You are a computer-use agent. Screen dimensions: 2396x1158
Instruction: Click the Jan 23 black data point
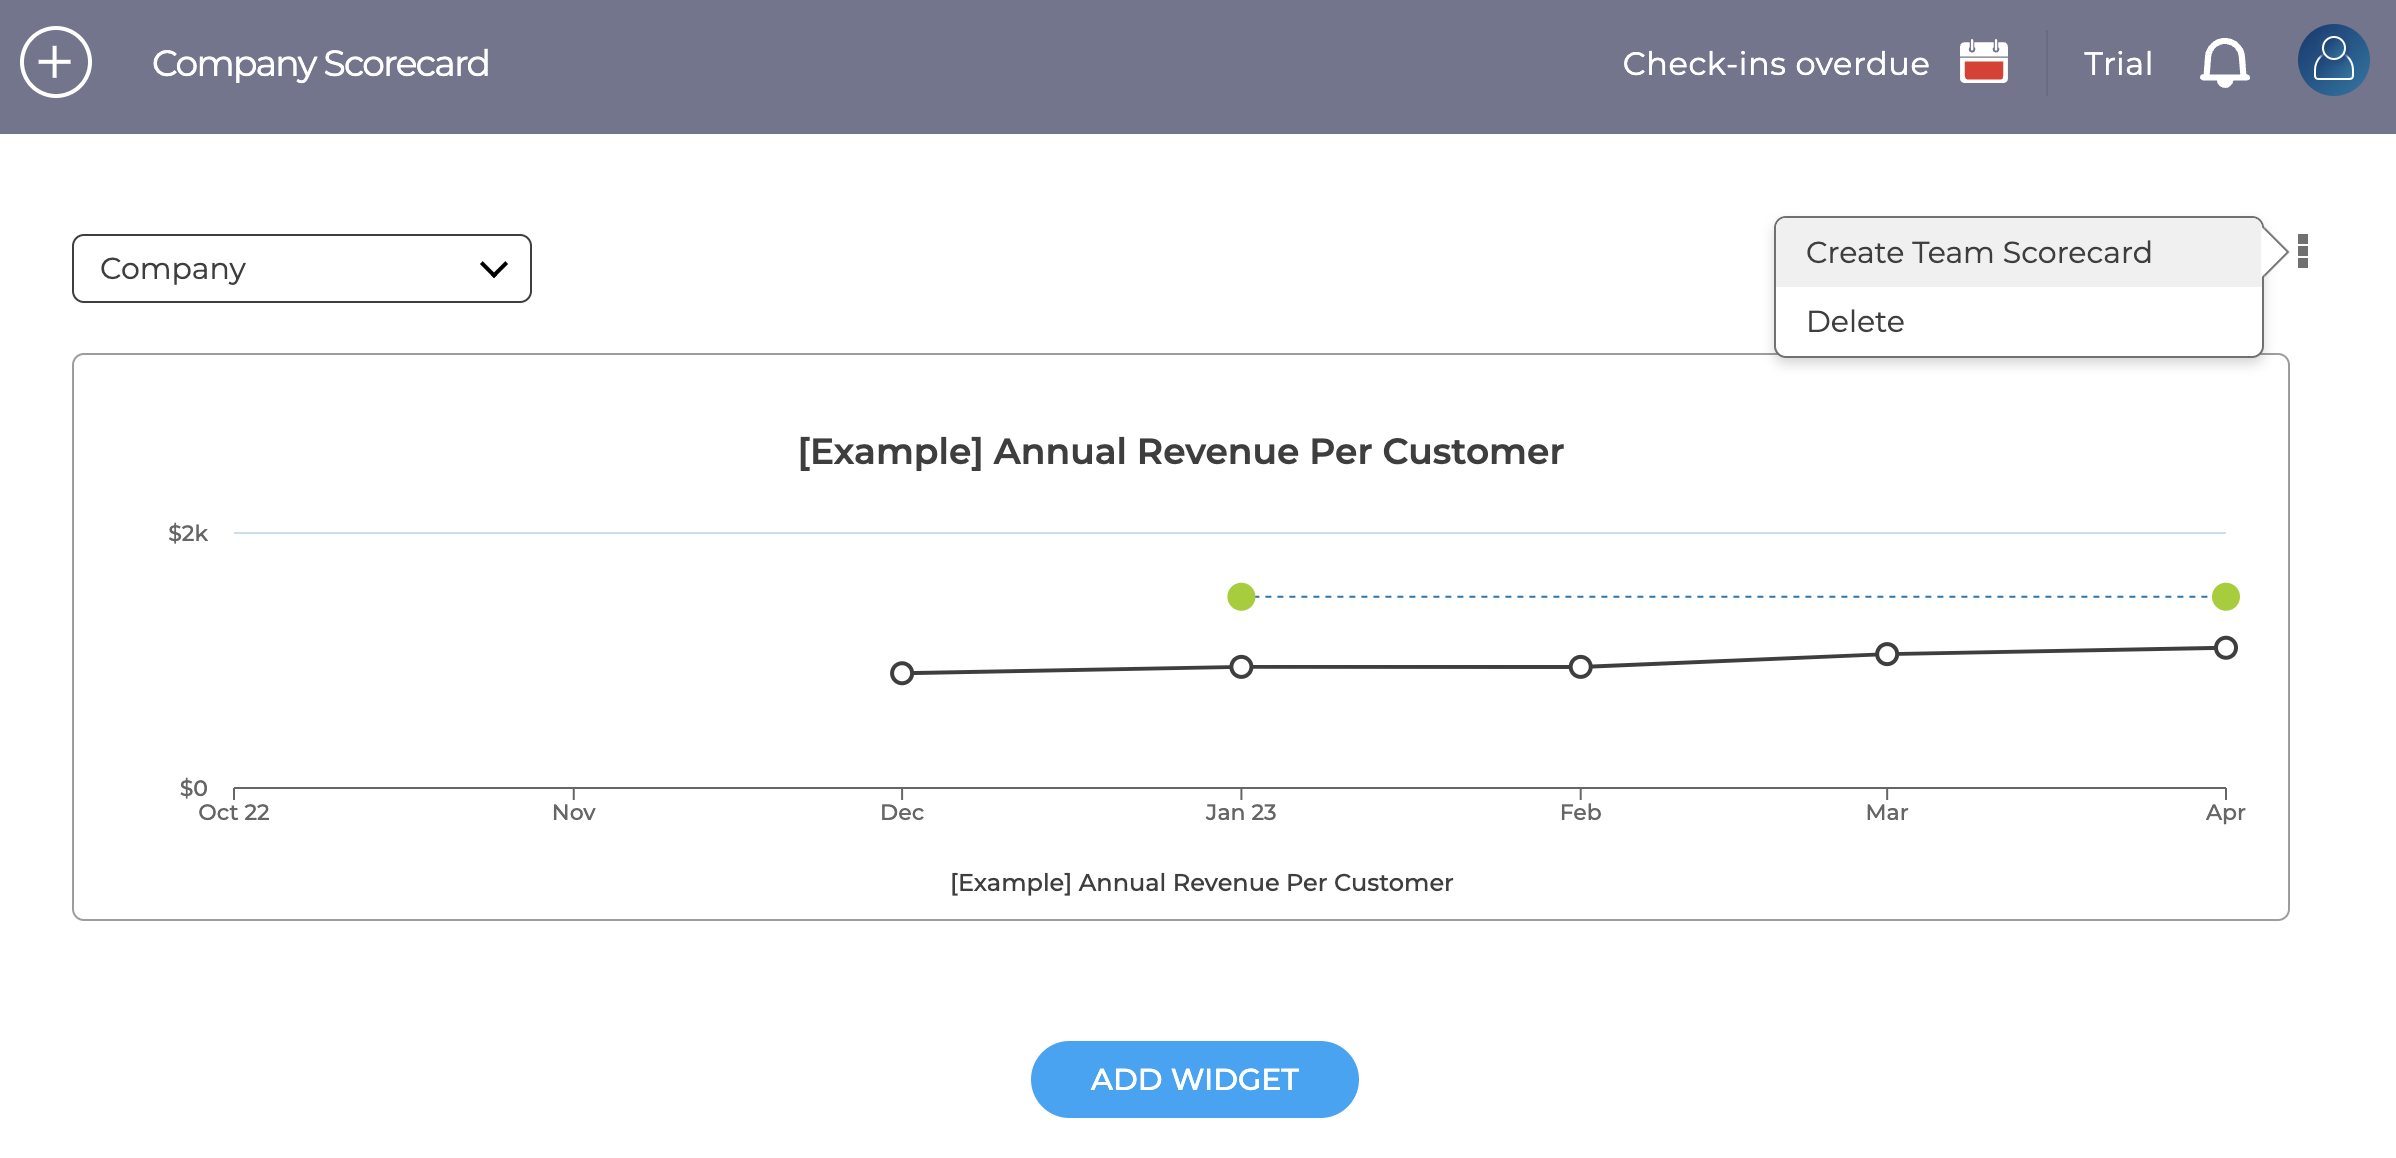[x=1241, y=667]
